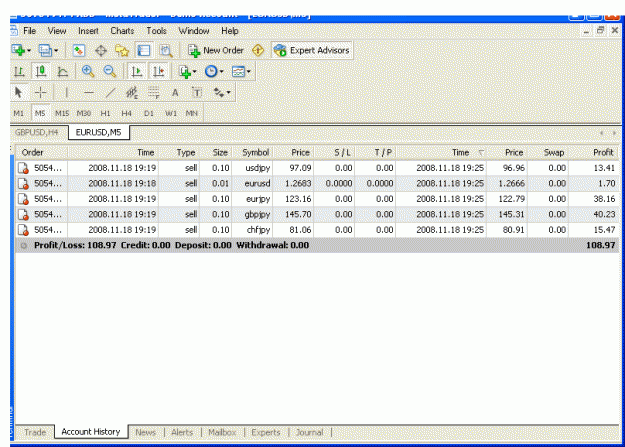The image size is (625, 447).
Task: Open the Insert menu
Action: (88, 31)
